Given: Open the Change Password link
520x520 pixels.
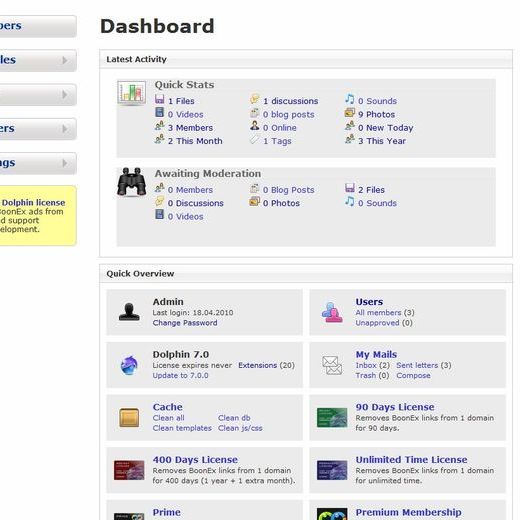Looking at the screenshot, I should pos(185,323).
